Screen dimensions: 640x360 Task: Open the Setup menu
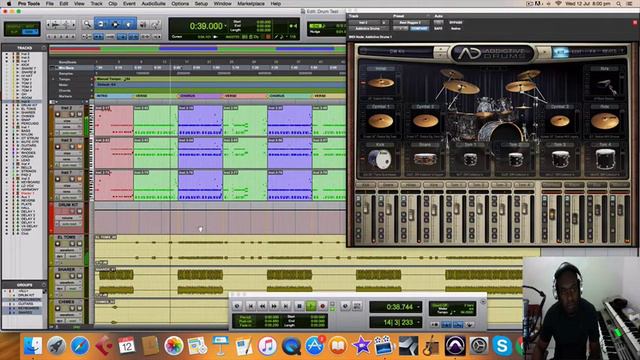coord(201,4)
